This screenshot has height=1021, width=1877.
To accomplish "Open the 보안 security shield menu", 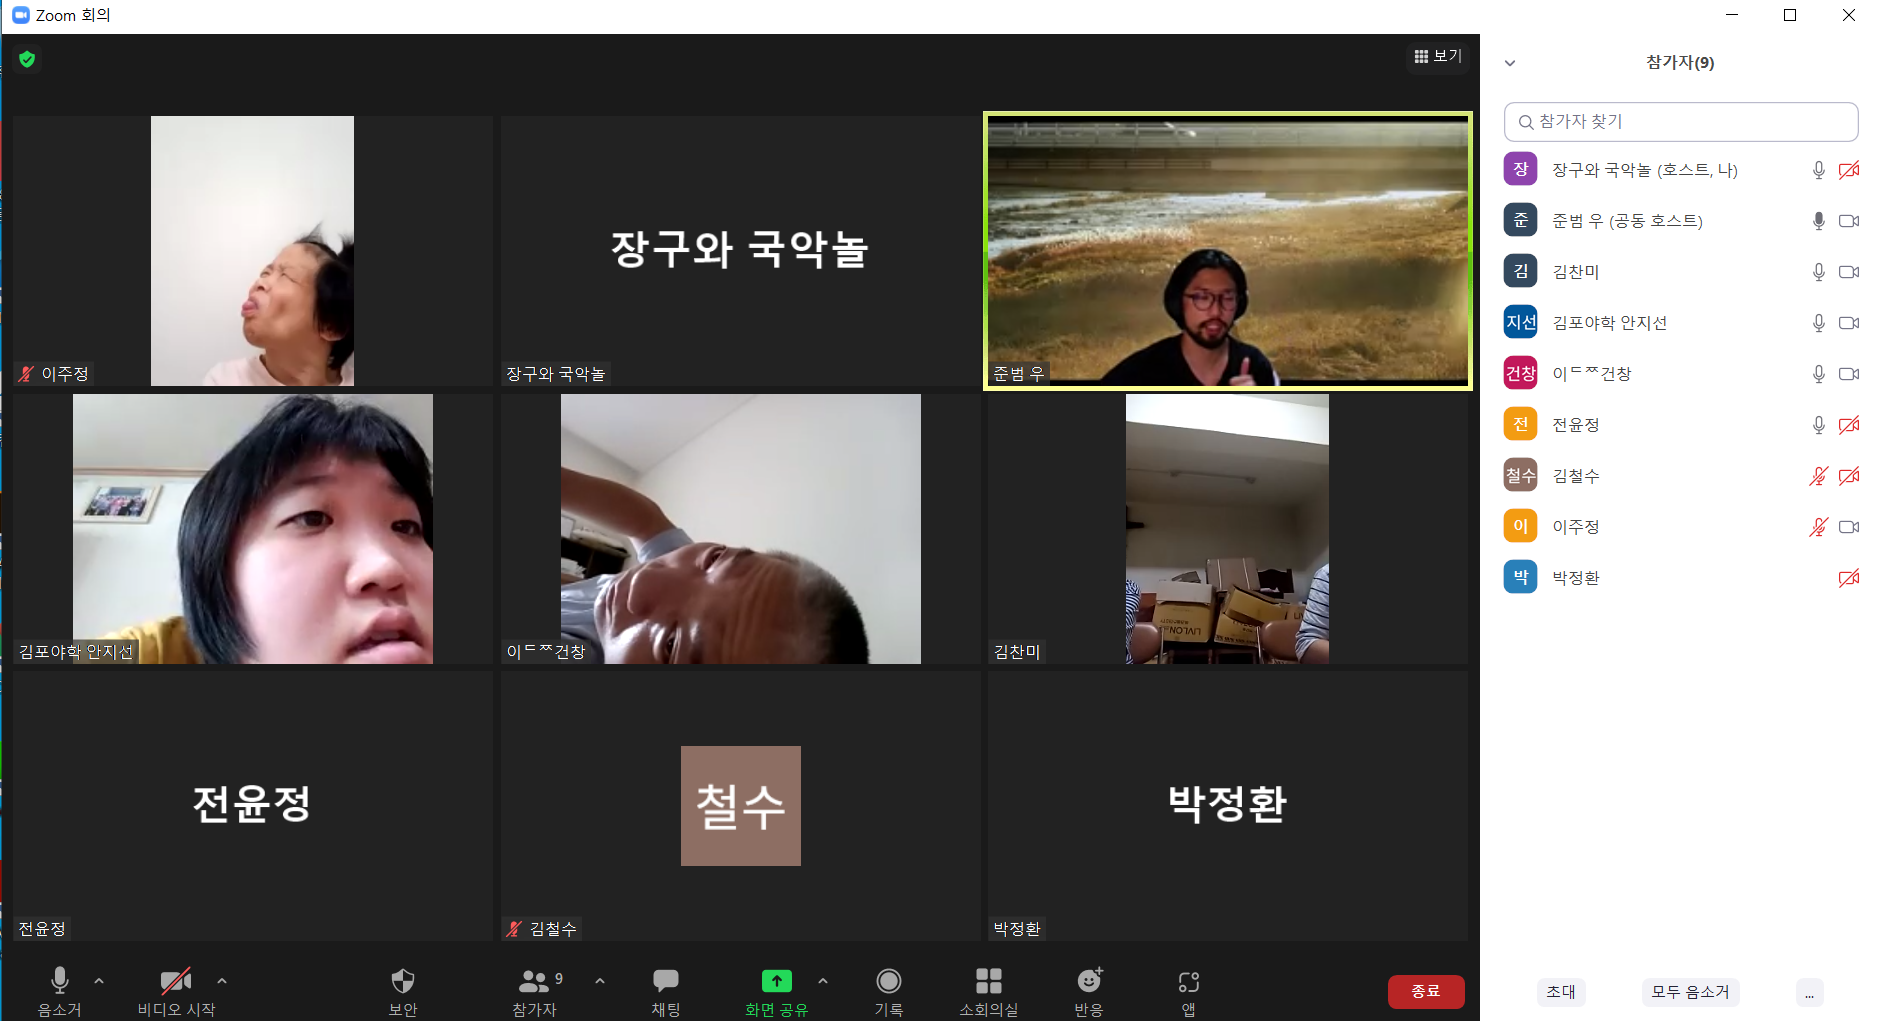I will coord(403,992).
